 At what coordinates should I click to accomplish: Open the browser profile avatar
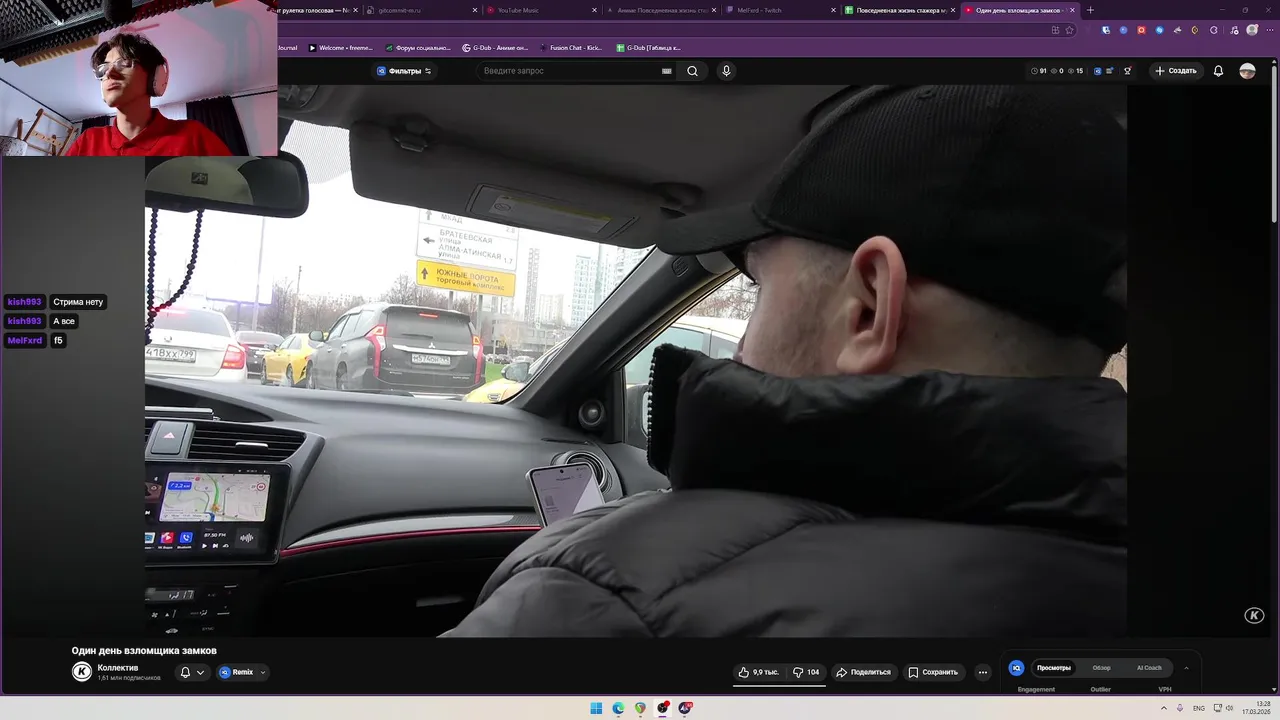[x=1252, y=30]
